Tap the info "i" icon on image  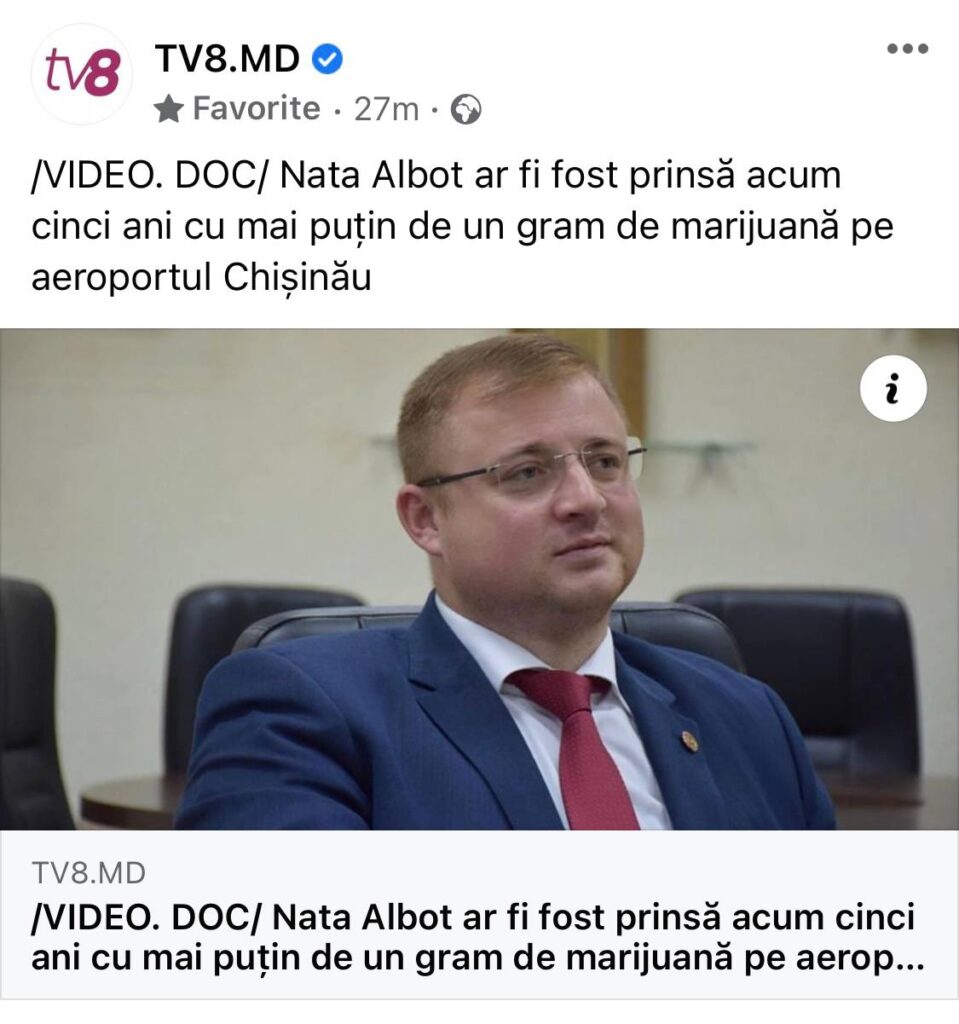click(x=893, y=389)
